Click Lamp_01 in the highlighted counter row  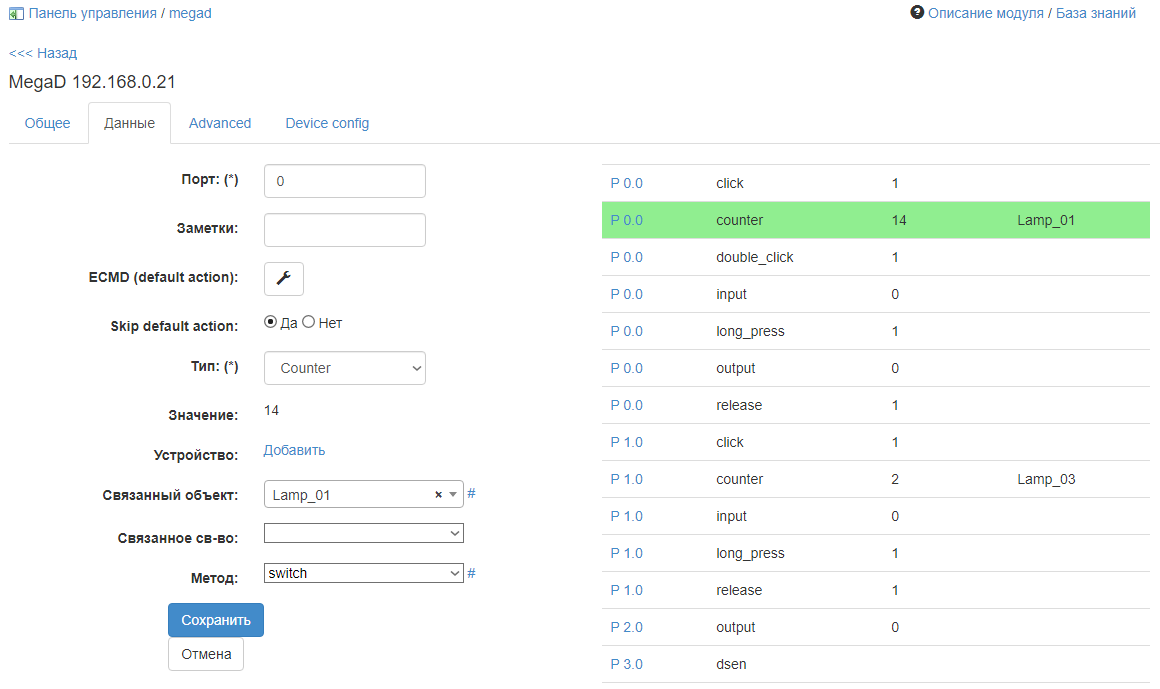pyautogui.click(x=1046, y=220)
